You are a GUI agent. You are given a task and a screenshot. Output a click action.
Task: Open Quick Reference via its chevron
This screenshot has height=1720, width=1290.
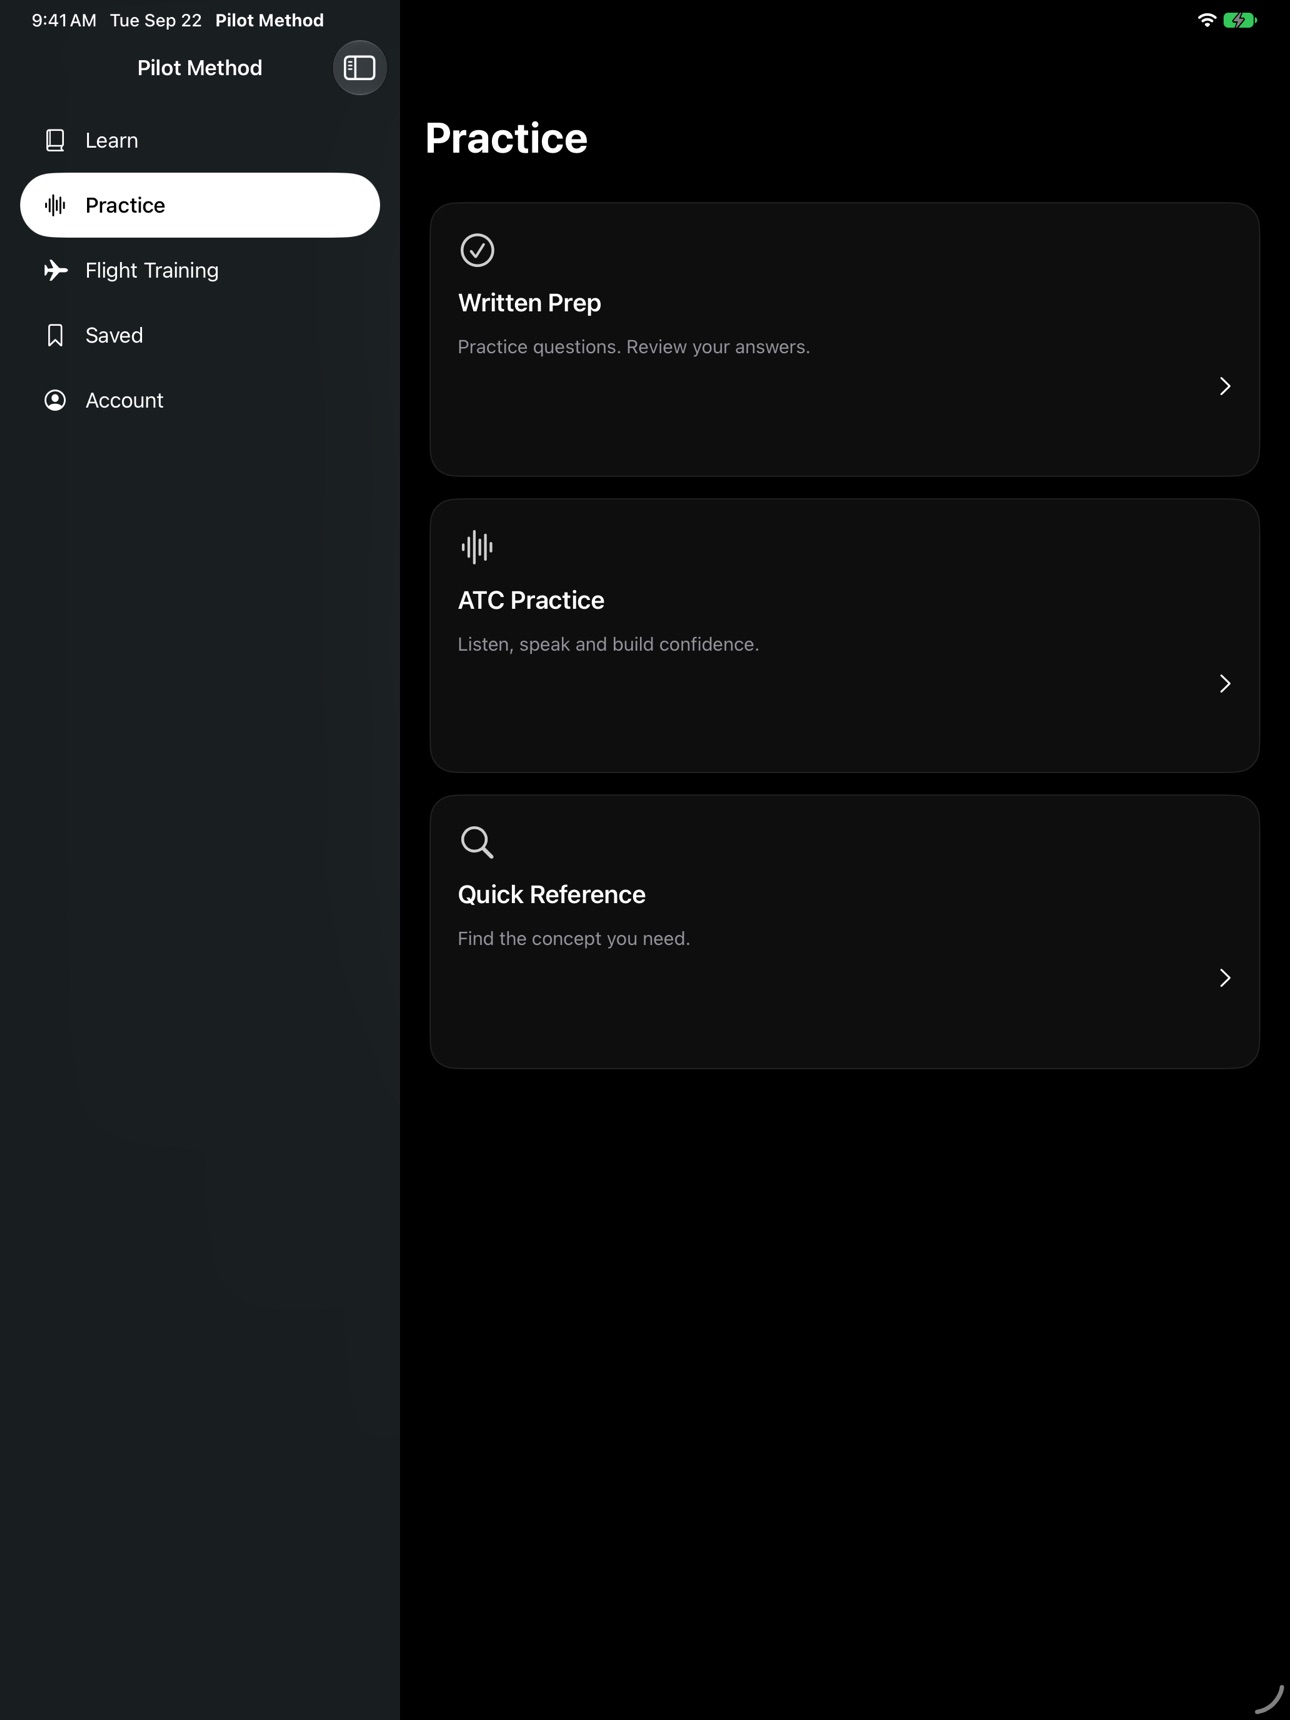pos(1225,978)
